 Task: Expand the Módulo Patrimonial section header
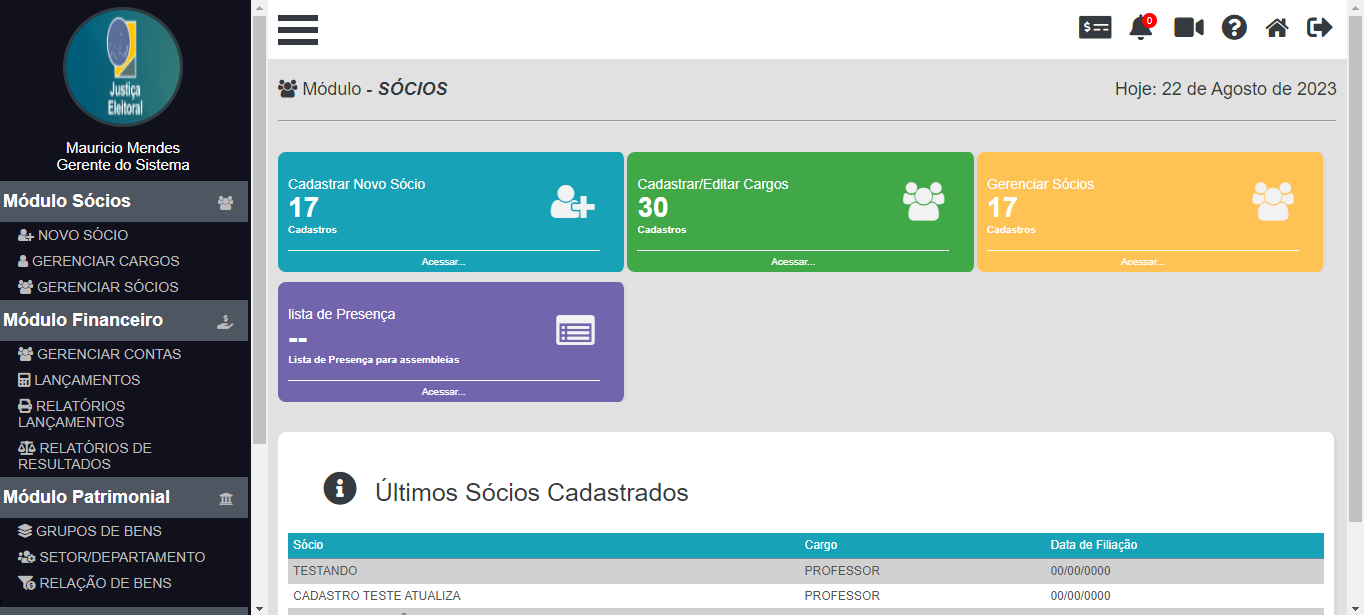[x=124, y=497]
